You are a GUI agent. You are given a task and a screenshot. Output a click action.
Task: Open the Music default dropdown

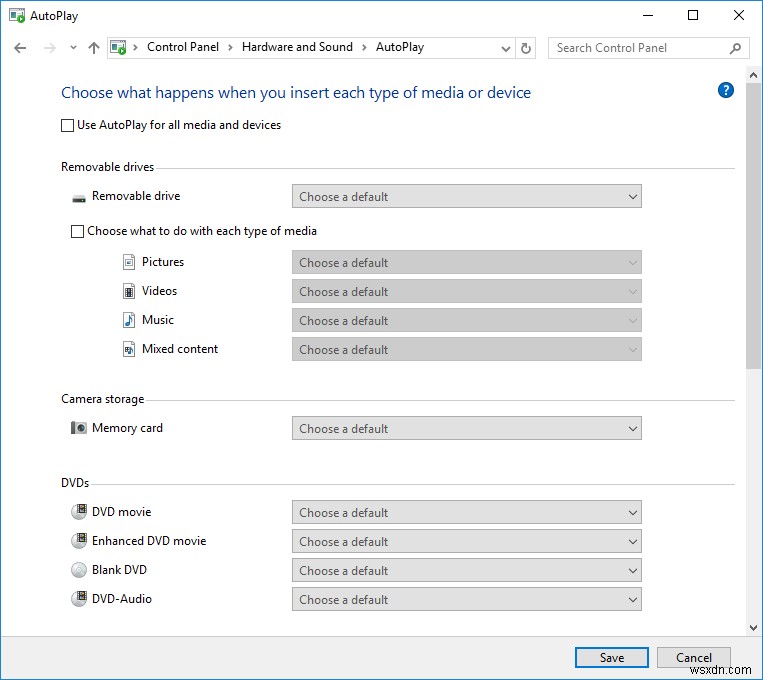(467, 321)
